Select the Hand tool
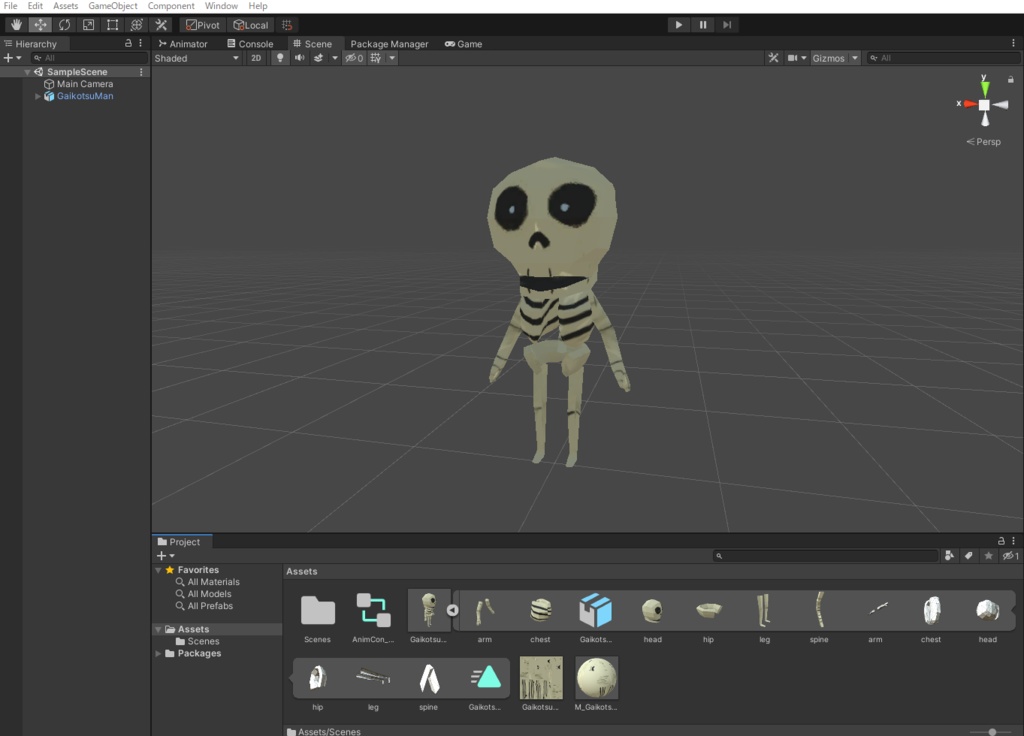 click(x=16, y=25)
